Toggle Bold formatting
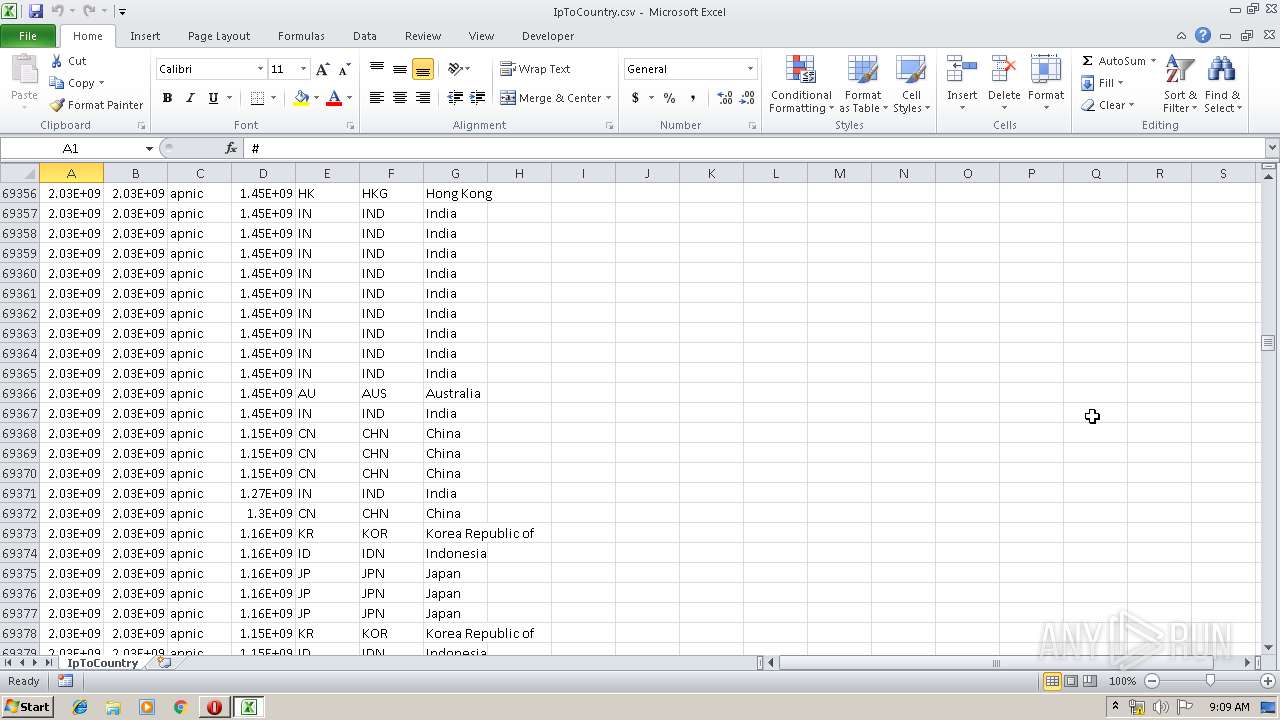The image size is (1280, 720). 167,98
